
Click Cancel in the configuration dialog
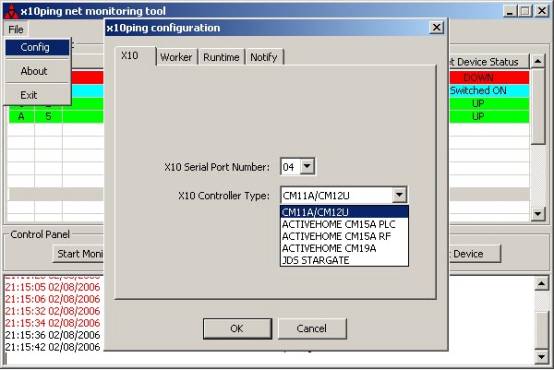(x=312, y=329)
